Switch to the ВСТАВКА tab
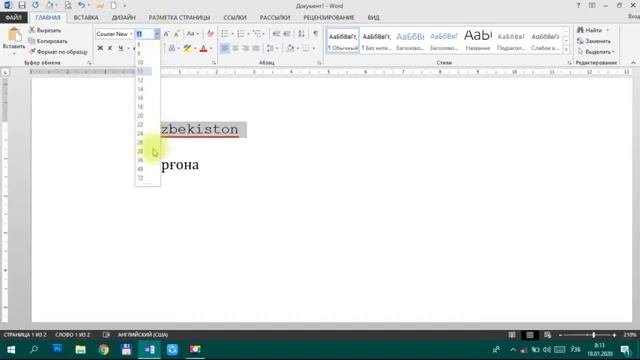 [86, 18]
